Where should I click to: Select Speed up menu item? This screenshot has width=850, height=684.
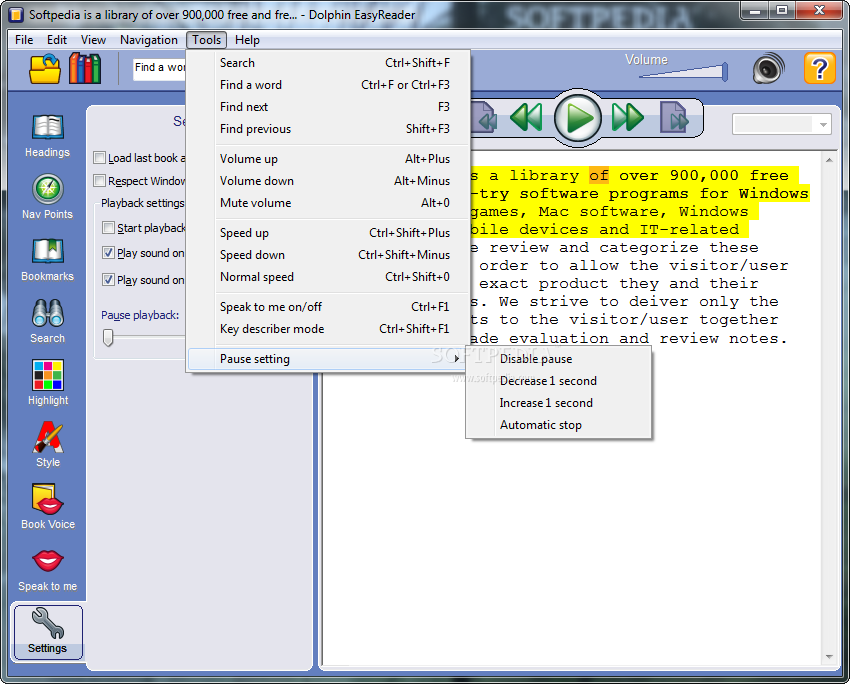point(327,233)
